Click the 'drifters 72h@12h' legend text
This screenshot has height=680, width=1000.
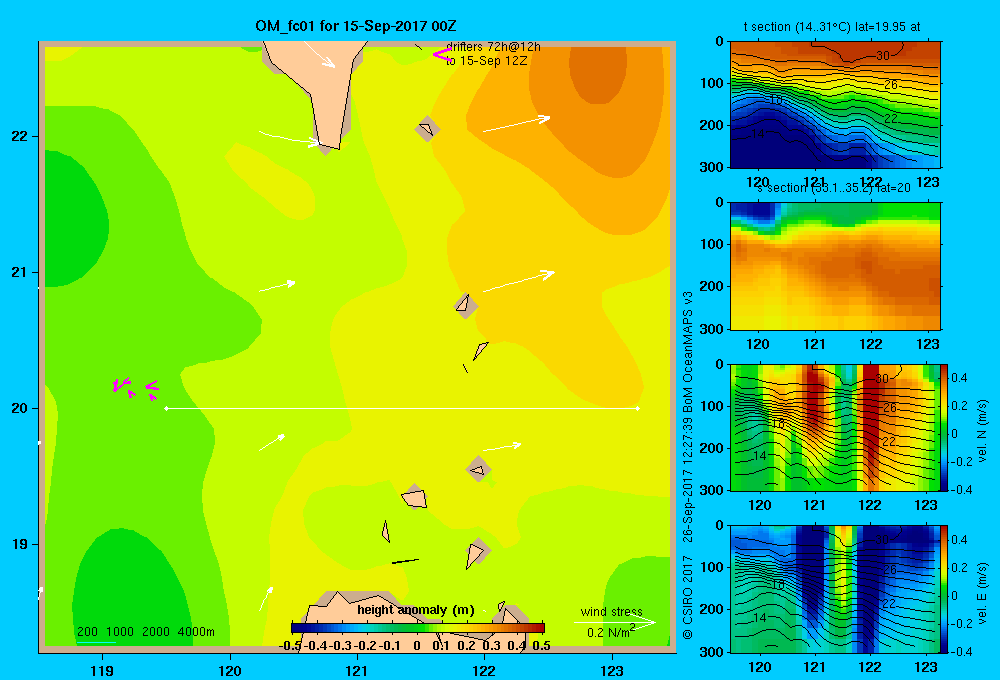493,47
